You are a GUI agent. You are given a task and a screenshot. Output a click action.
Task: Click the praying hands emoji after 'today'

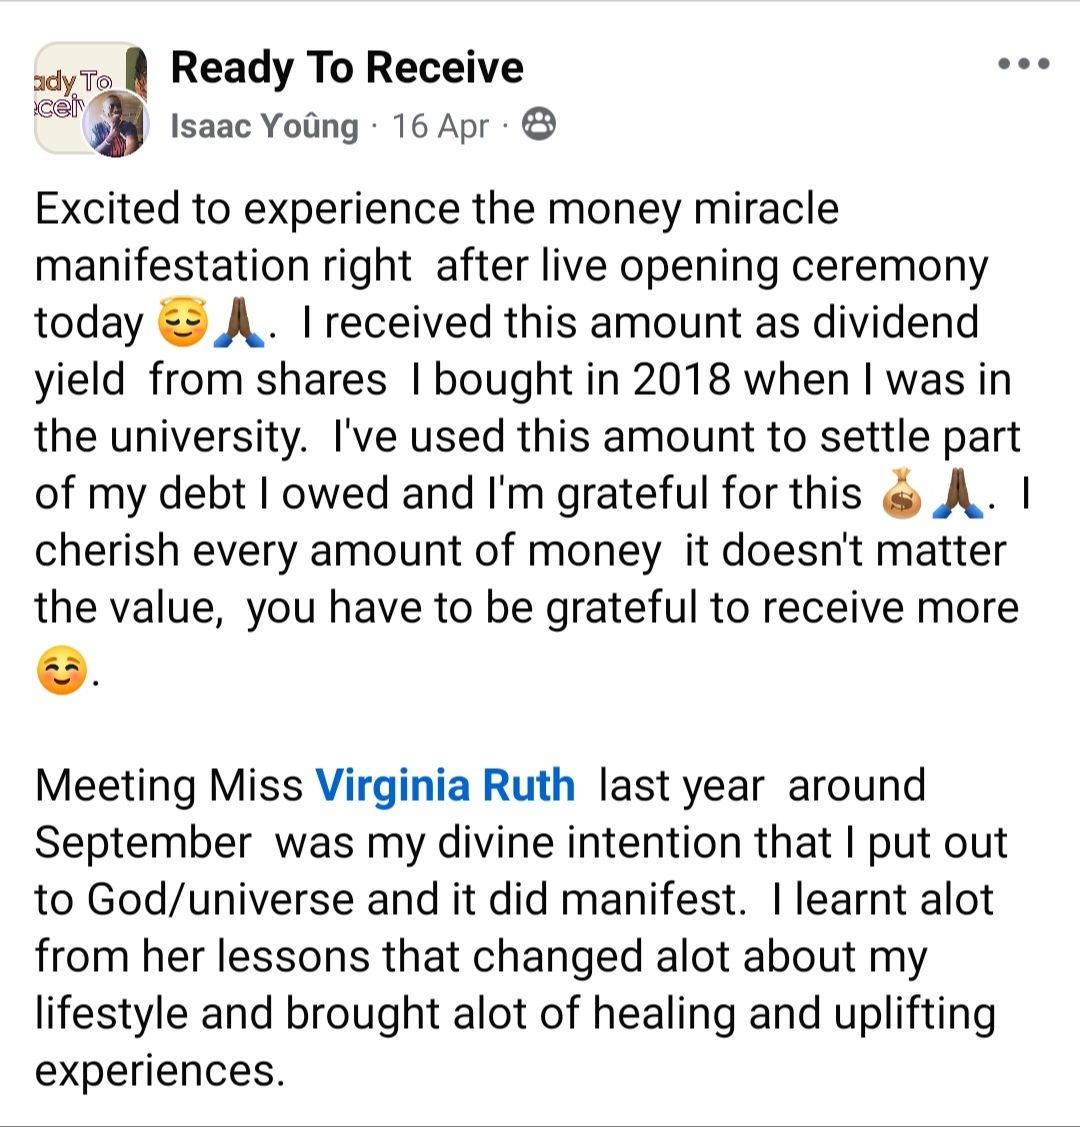click(x=239, y=323)
